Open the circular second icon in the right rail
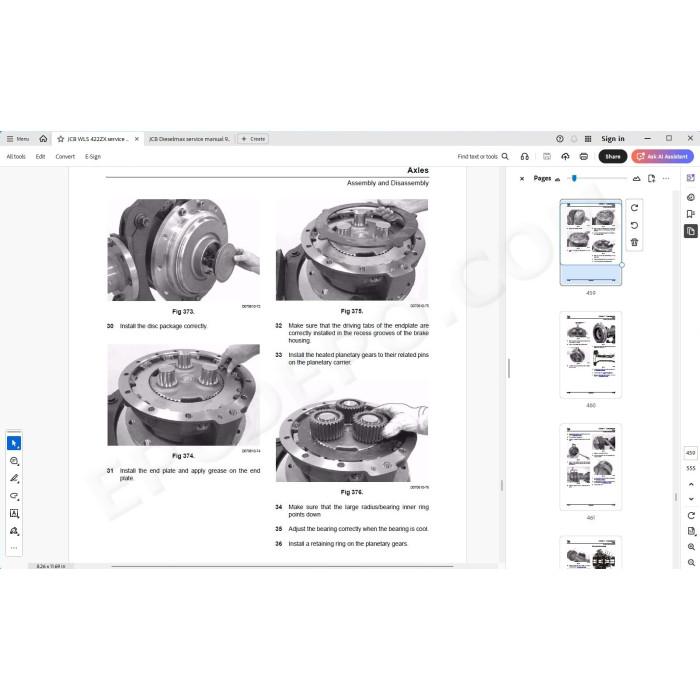The image size is (700, 700). 690,197
